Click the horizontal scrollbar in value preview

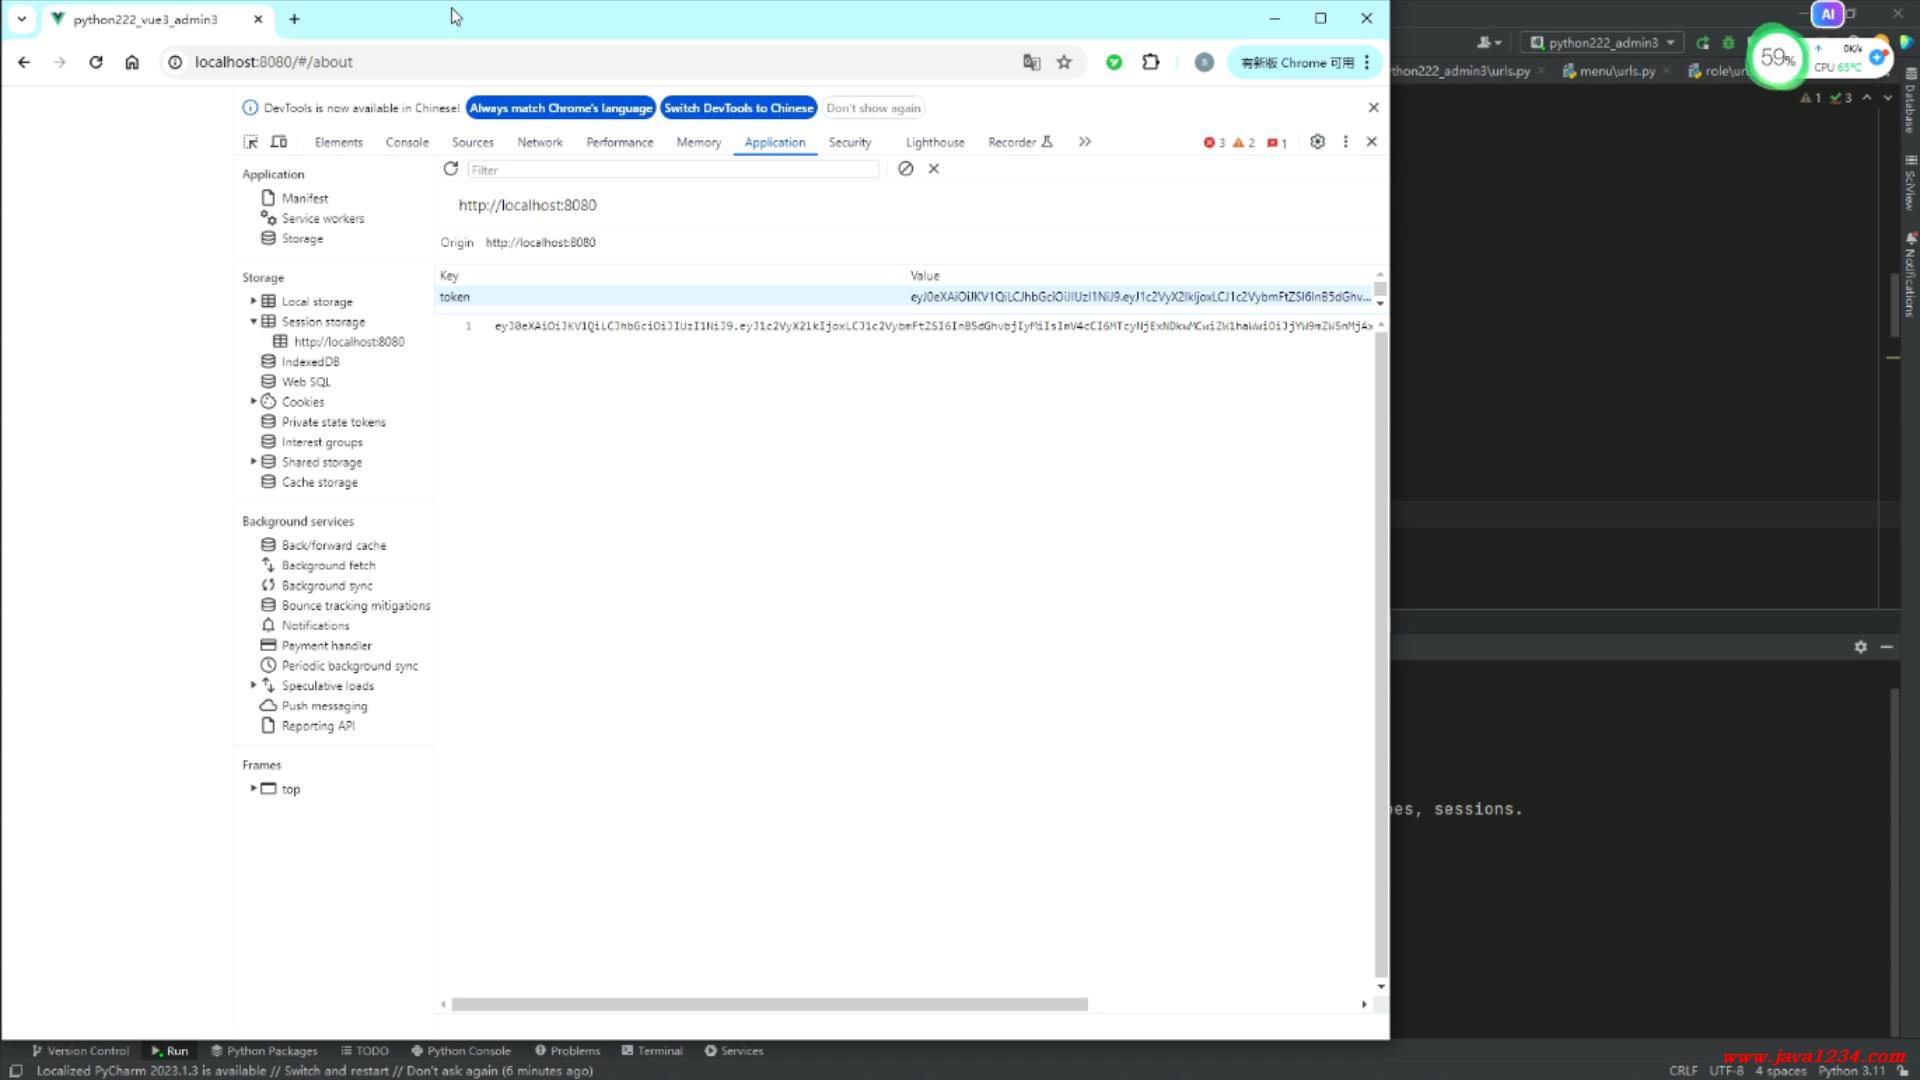pos(769,1004)
